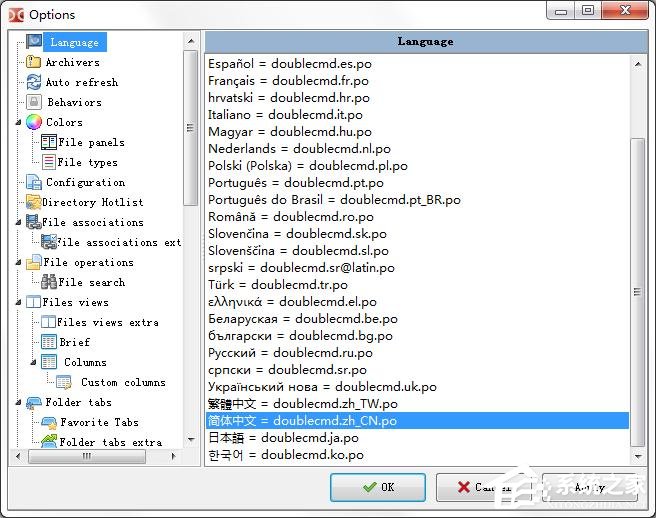Click the Apply button
Screen dimensions: 656x518
(x=590, y=487)
